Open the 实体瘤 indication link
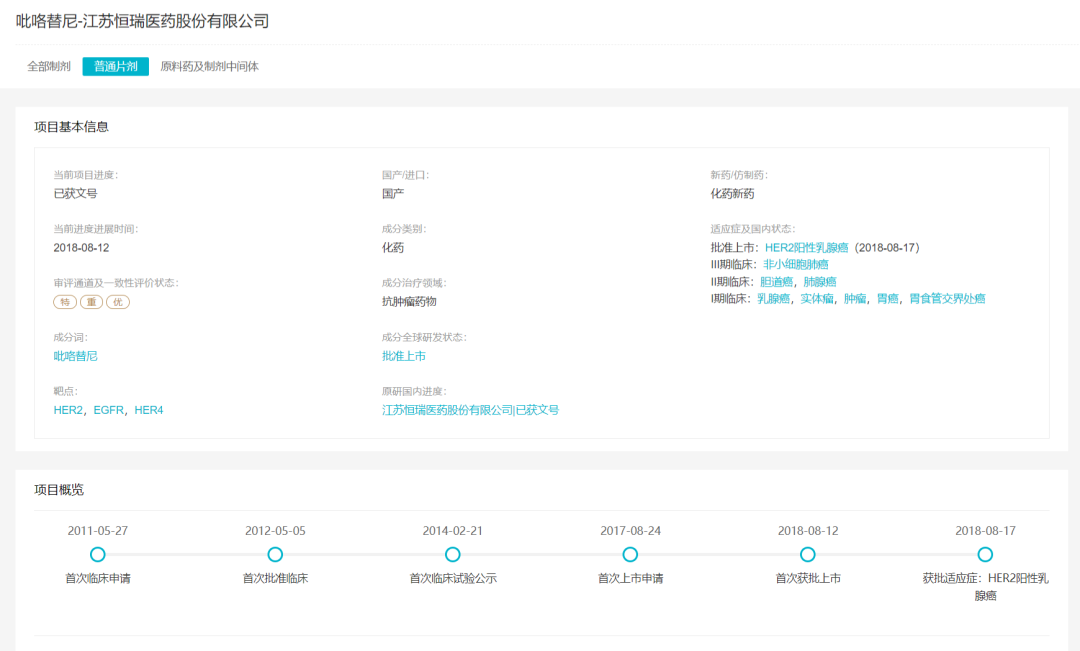 (817, 298)
